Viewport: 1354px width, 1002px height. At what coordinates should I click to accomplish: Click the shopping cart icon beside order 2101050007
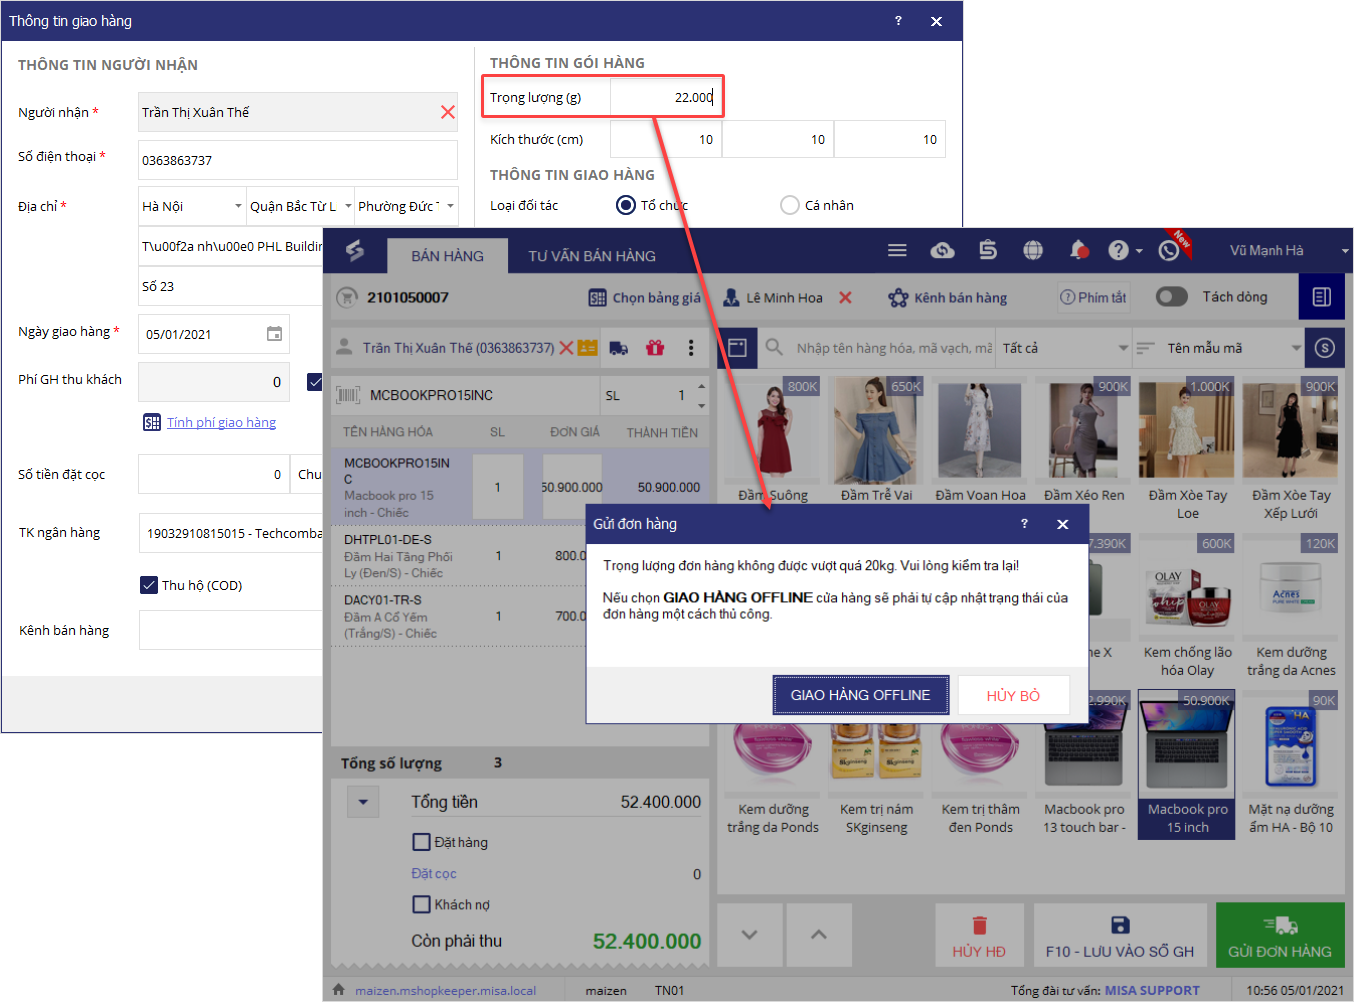pyautogui.click(x=347, y=297)
